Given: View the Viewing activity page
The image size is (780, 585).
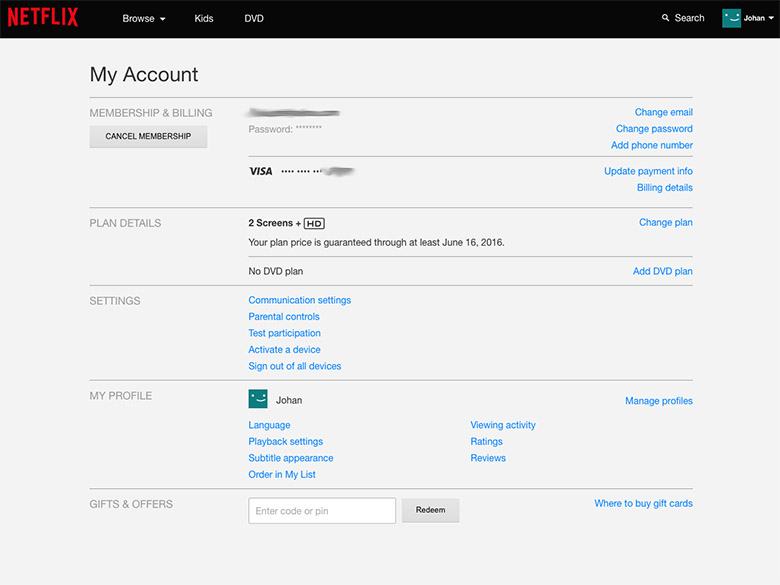Looking at the screenshot, I should click(x=503, y=425).
